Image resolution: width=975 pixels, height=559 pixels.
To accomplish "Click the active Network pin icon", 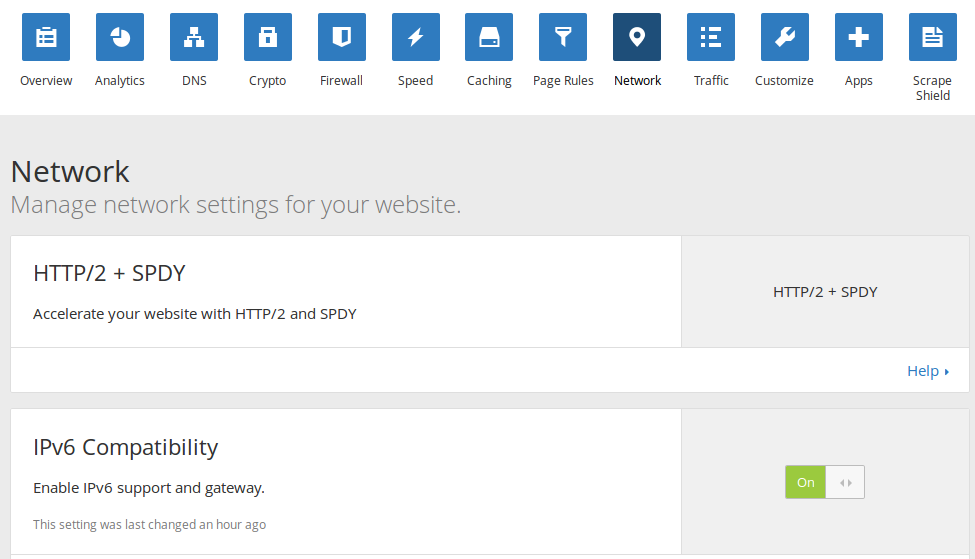I will (x=637, y=38).
